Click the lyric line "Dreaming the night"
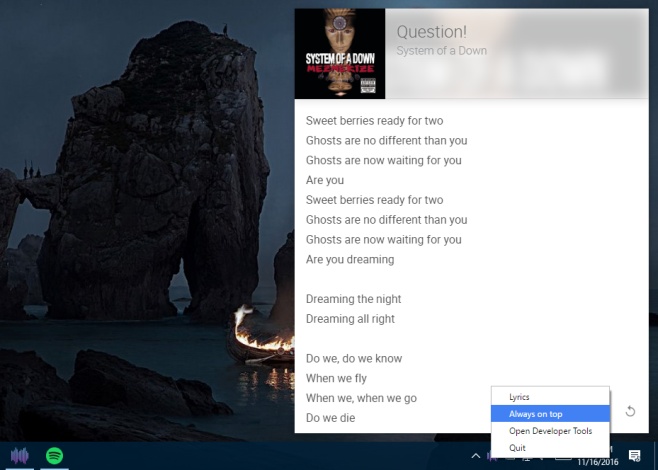 point(353,299)
